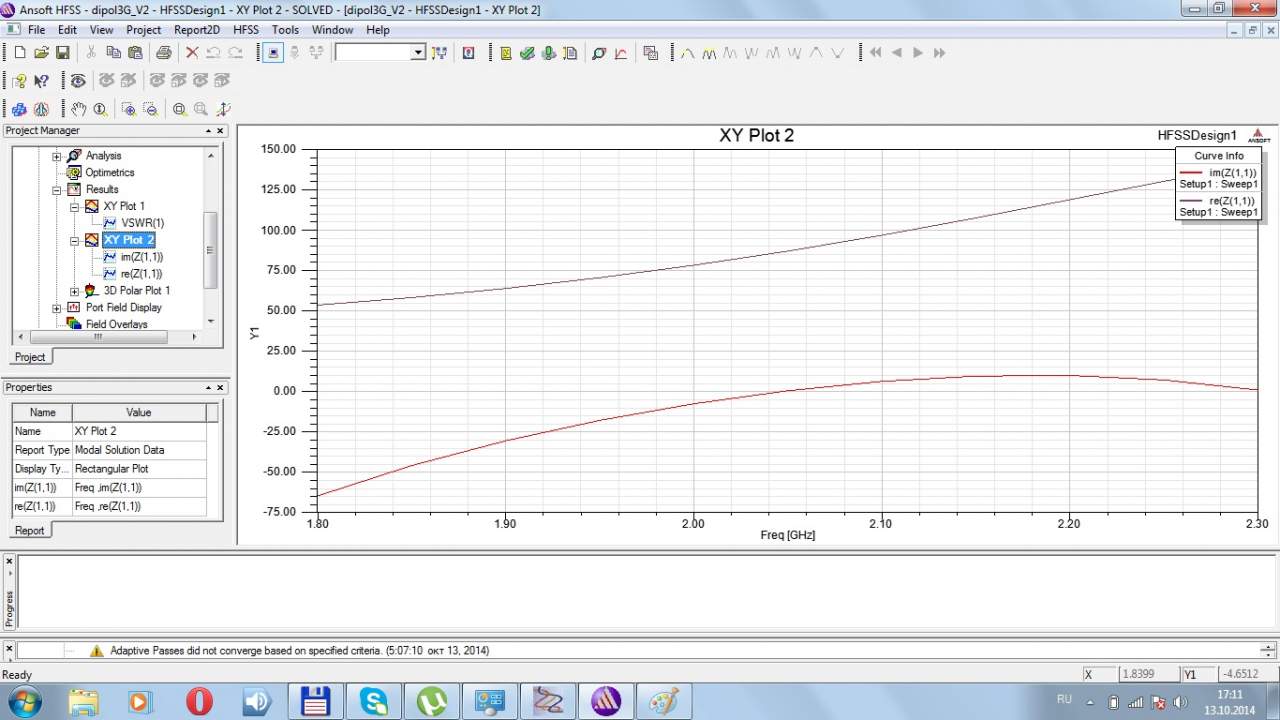
Task: Click the Validate green checkmark icon
Action: (527, 53)
